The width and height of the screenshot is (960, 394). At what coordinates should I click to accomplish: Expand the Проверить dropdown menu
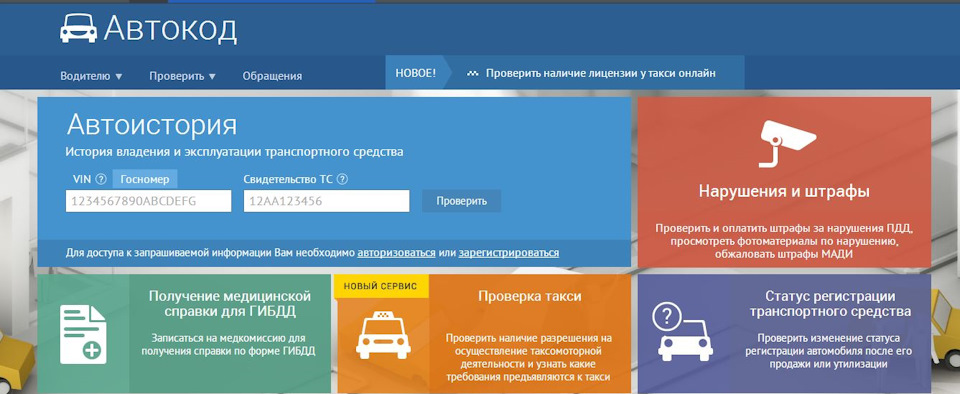[x=182, y=76]
